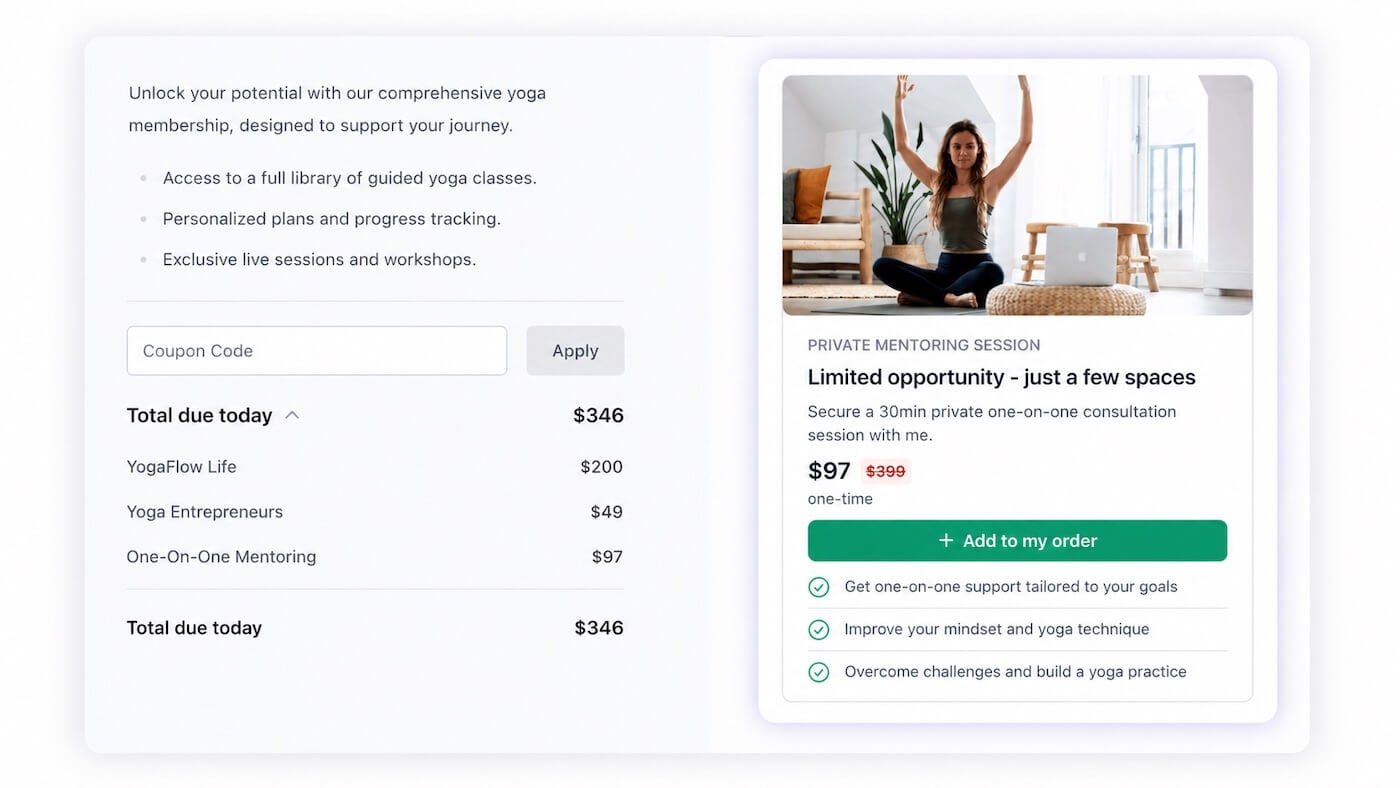
Task: Click the checkmark icon beside one-on-one support
Action: 819,587
